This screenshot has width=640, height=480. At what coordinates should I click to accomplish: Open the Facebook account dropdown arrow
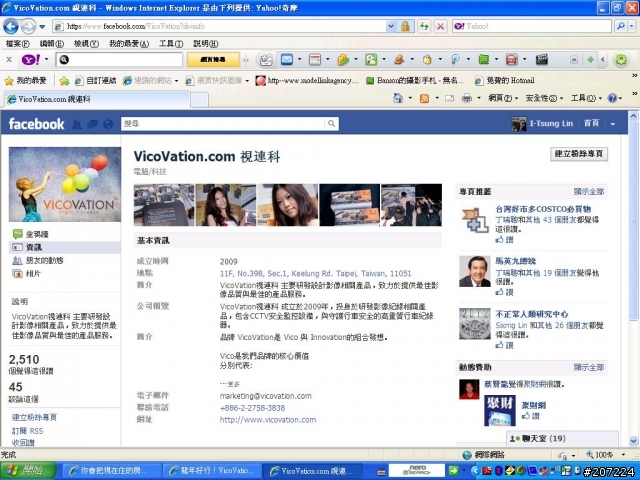pos(613,124)
